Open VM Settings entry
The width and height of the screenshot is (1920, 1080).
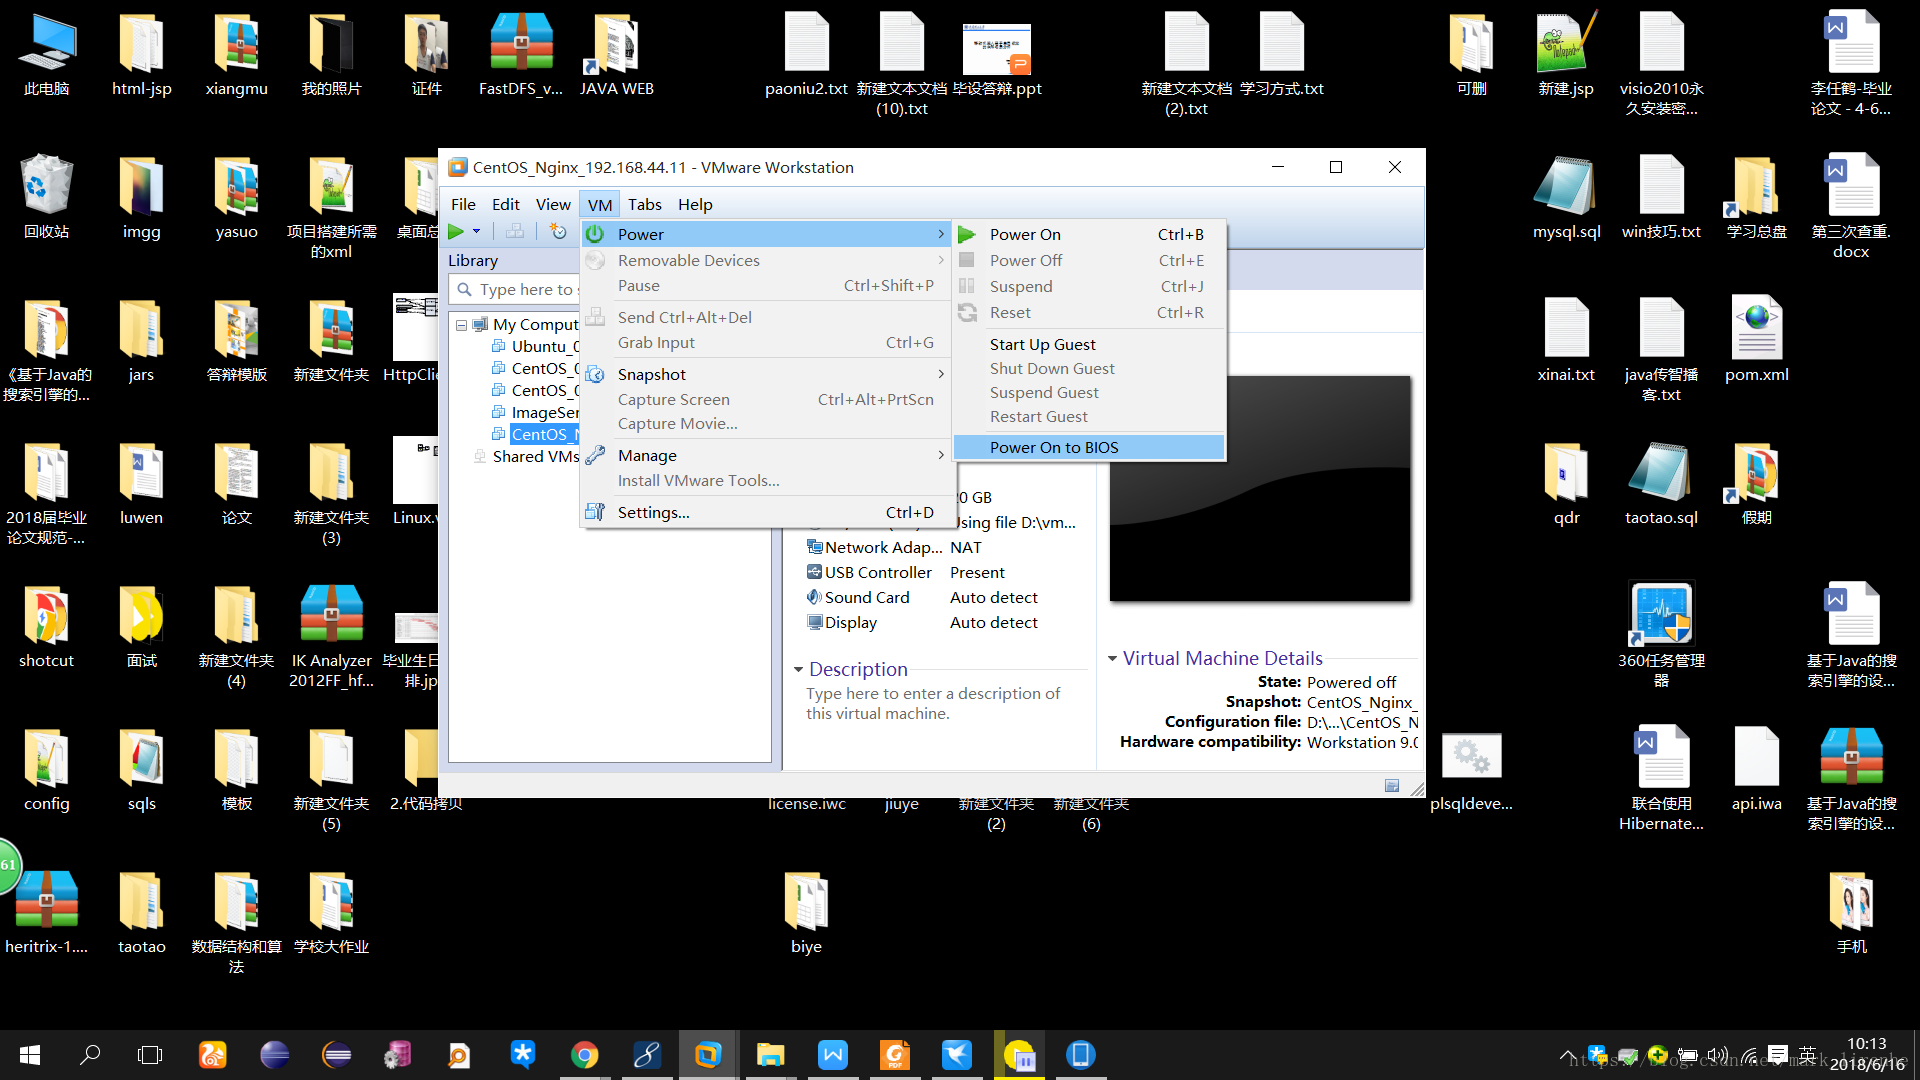pyautogui.click(x=765, y=512)
